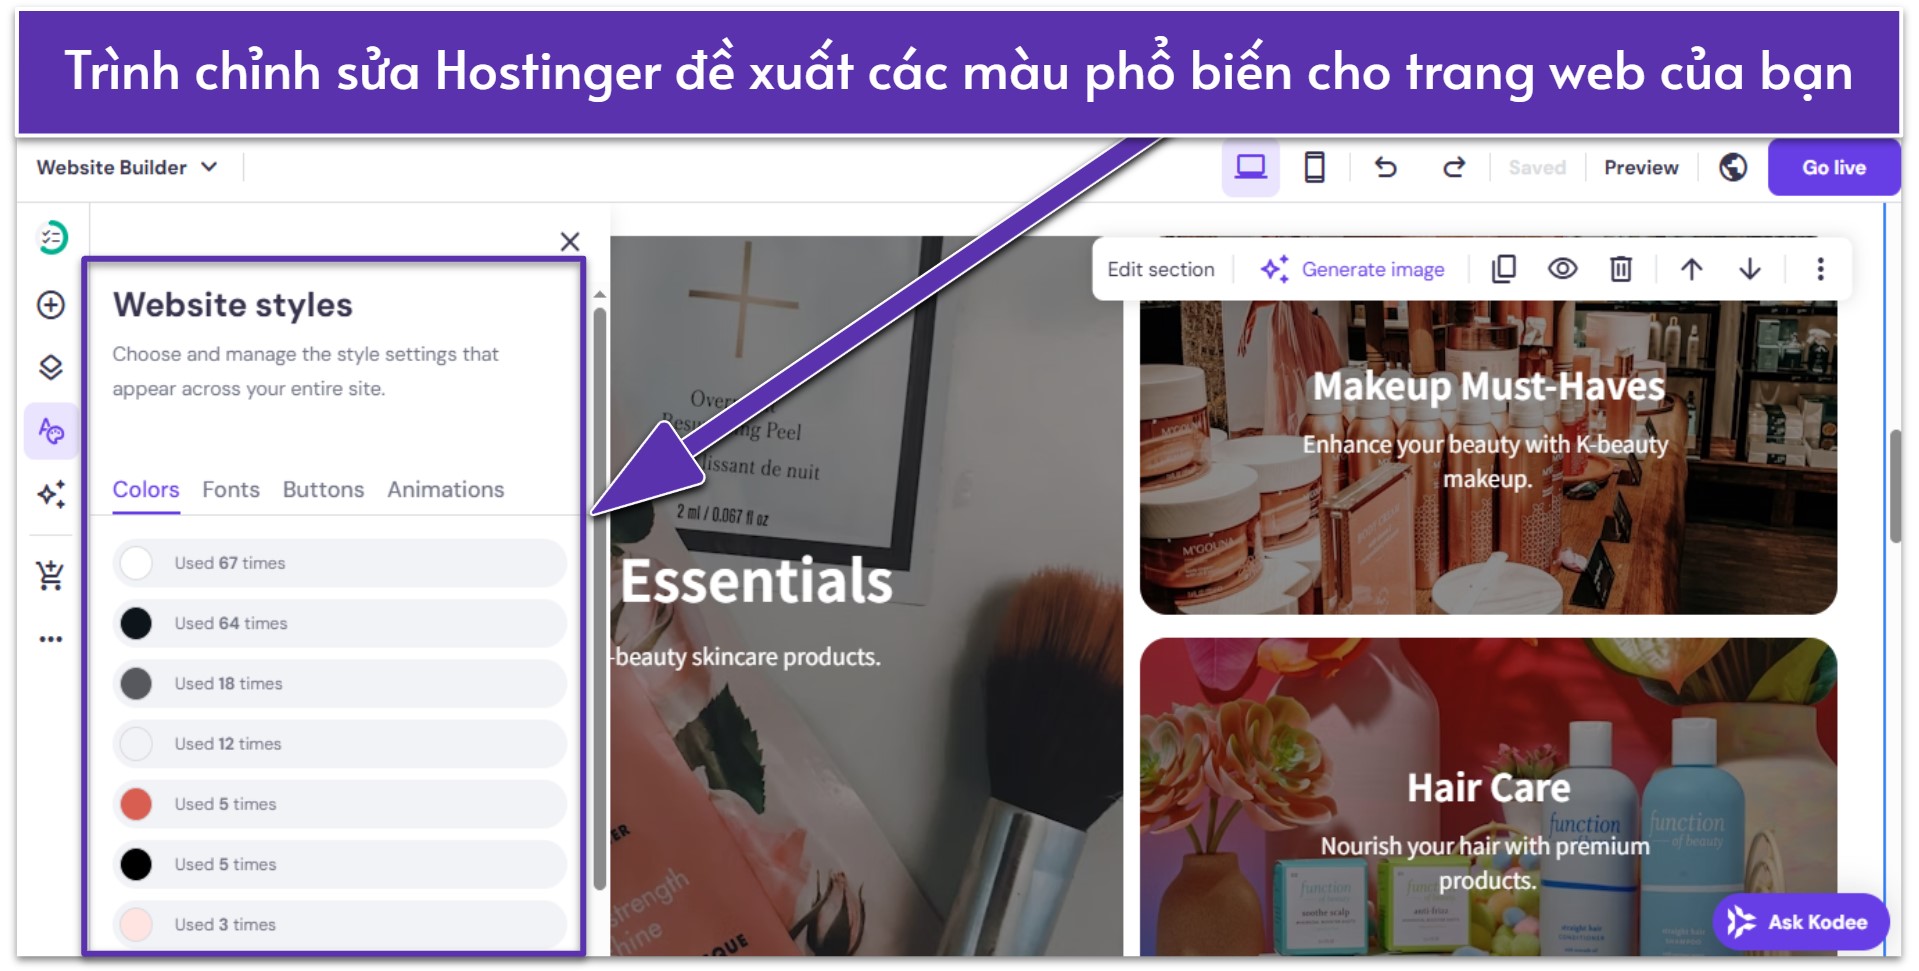This screenshot has height=971, width=1919.
Task: Open the Animations tab
Action: [x=445, y=490]
